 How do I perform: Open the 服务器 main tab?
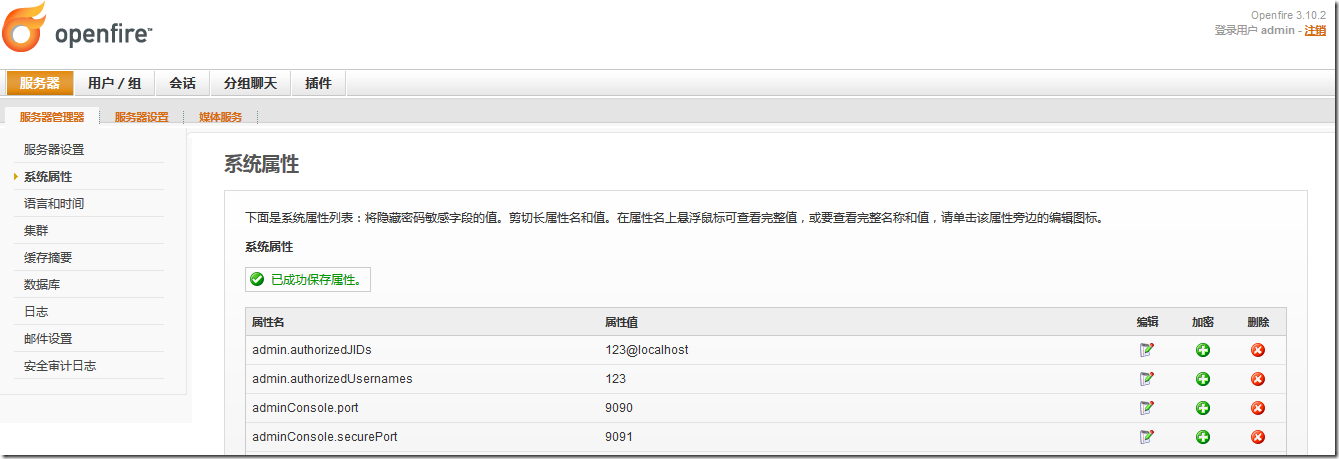coord(40,83)
